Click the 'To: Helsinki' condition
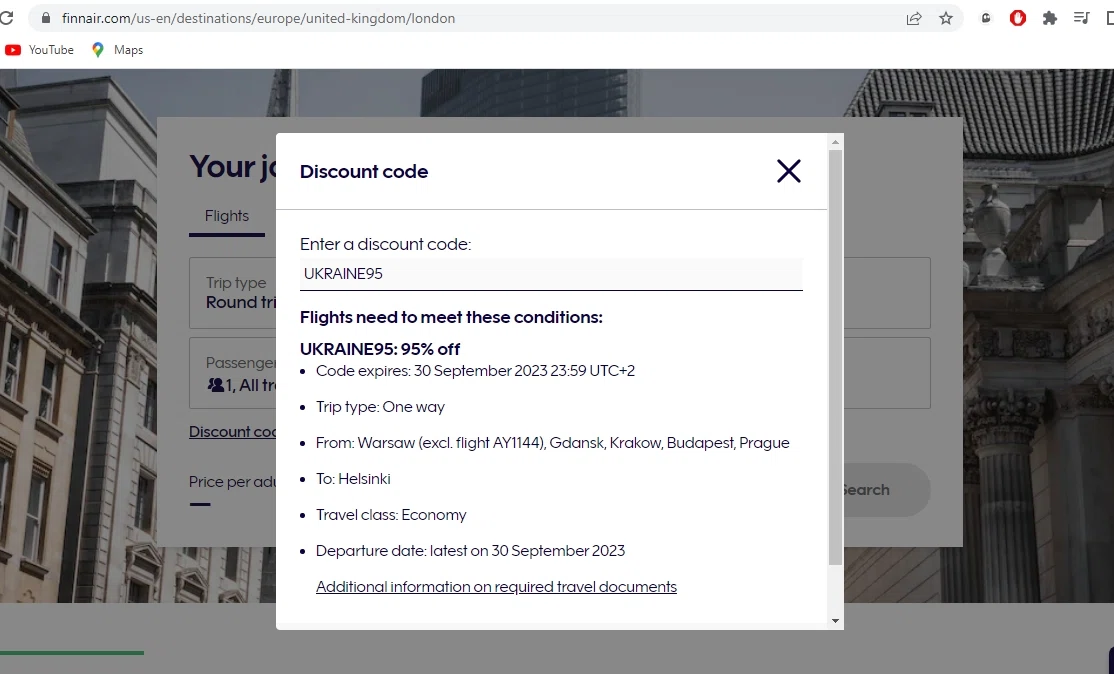The image size is (1114, 674). point(353,479)
